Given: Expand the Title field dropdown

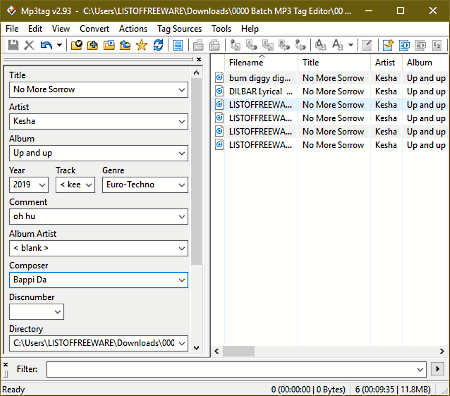Looking at the screenshot, I should [182, 90].
